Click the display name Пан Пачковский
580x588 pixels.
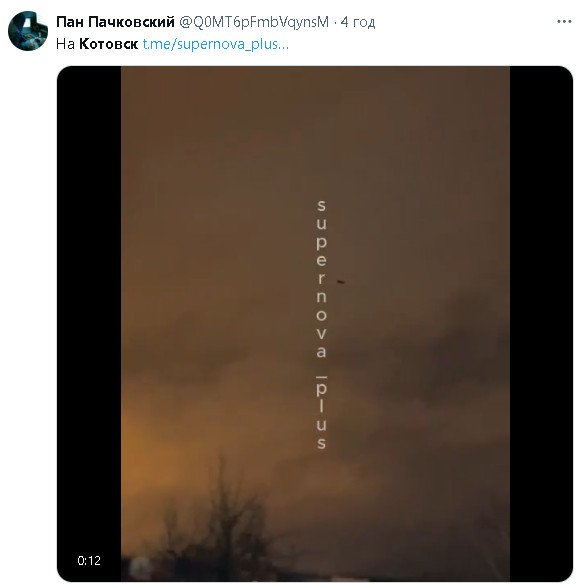pos(115,22)
